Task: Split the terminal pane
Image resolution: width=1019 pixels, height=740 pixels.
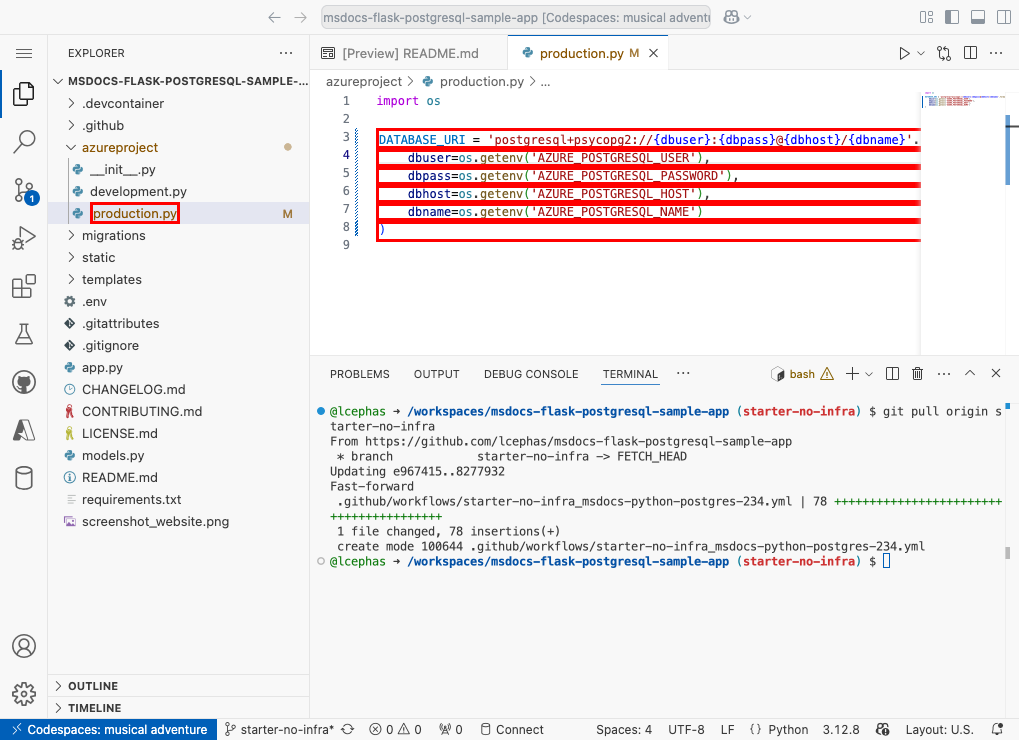Action: tap(892, 373)
